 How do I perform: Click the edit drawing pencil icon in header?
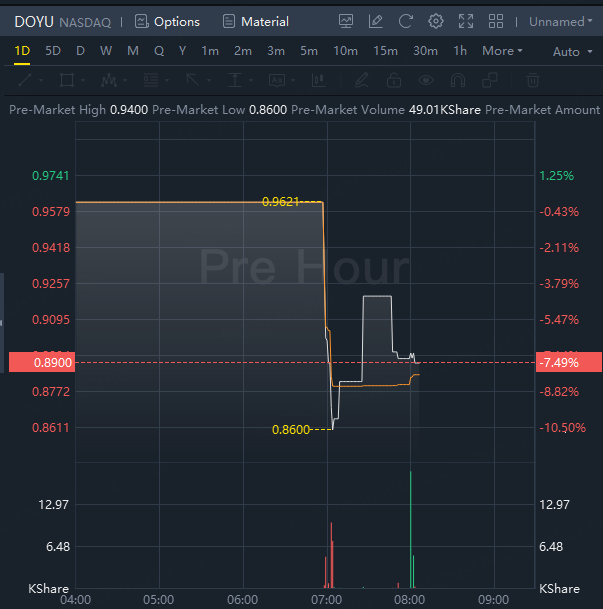[375, 21]
